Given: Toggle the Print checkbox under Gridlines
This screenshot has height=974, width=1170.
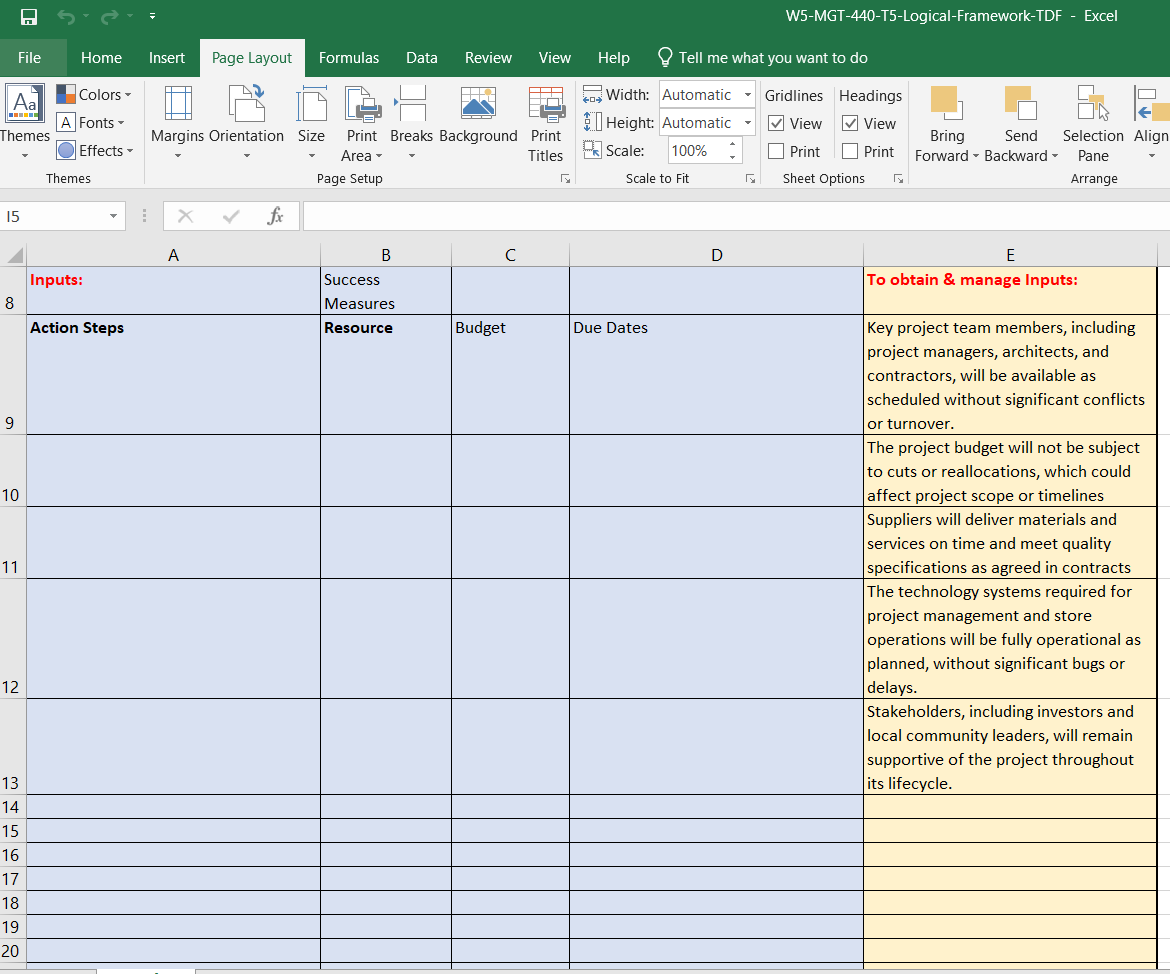Looking at the screenshot, I should coord(776,151).
